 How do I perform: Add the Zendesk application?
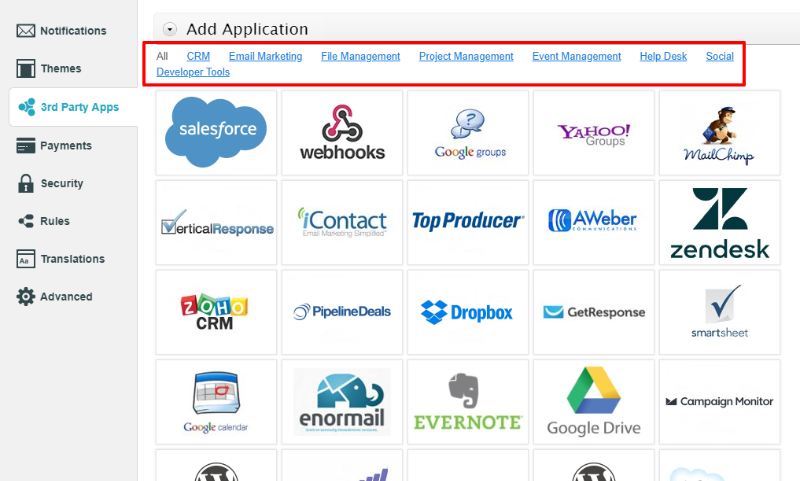tap(719, 222)
